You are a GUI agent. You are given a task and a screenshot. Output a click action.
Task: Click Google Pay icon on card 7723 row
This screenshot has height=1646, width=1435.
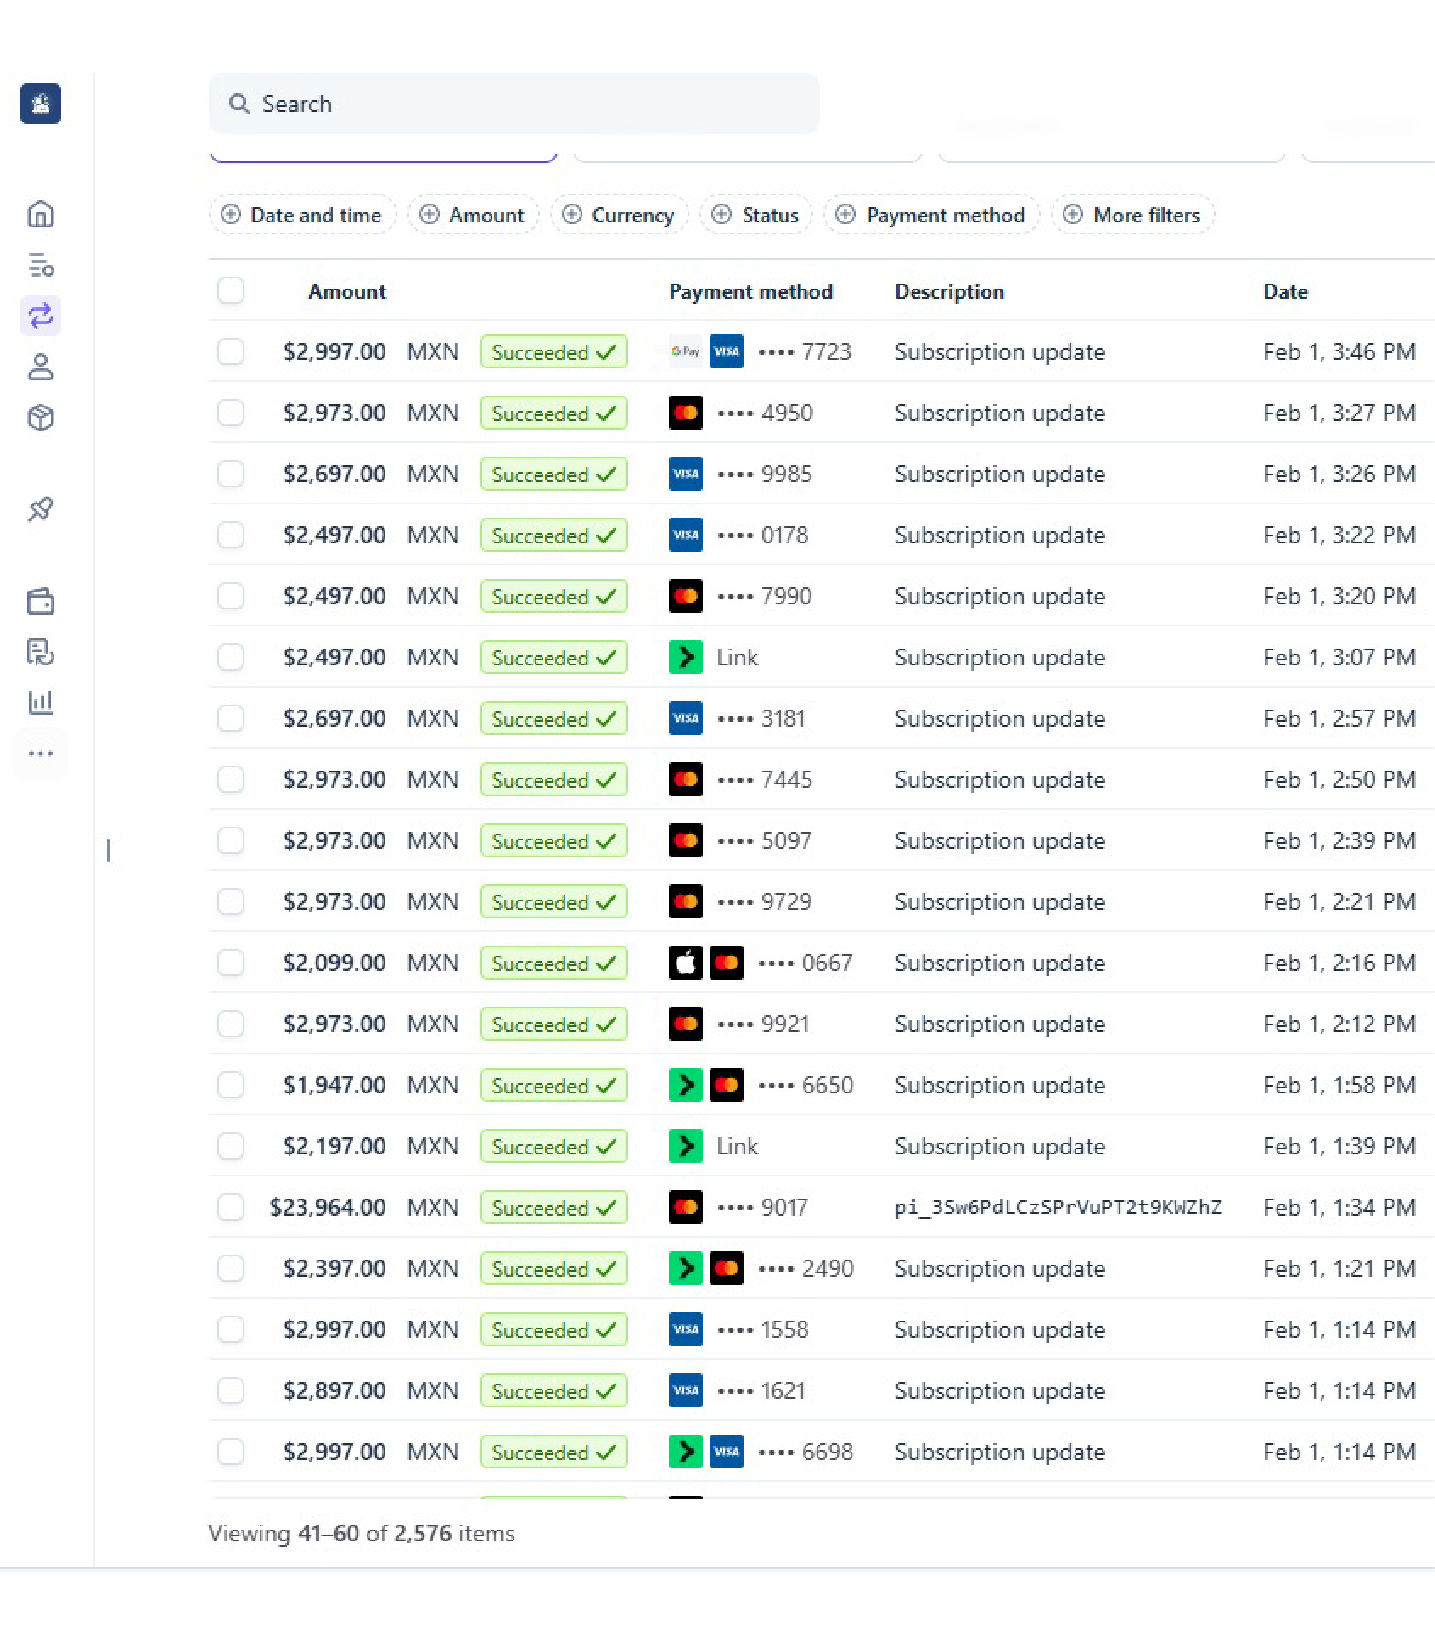[685, 352]
